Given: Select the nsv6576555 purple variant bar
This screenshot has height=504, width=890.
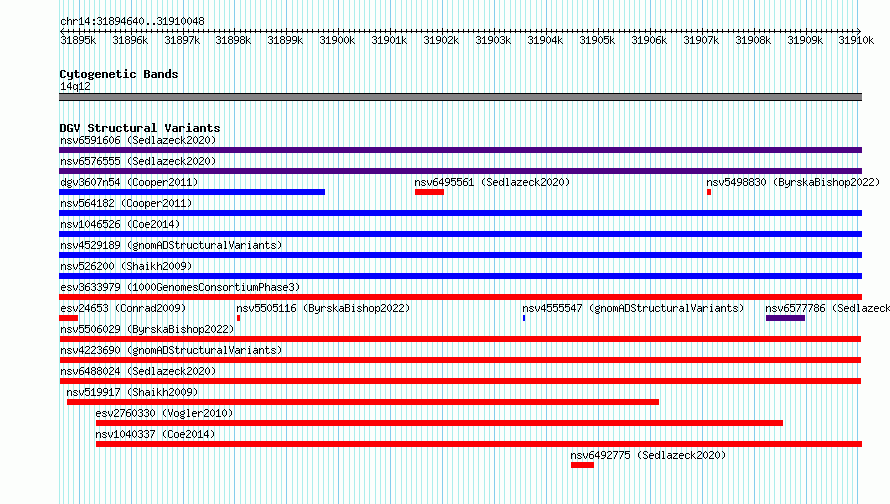Looking at the screenshot, I should click(460, 171).
